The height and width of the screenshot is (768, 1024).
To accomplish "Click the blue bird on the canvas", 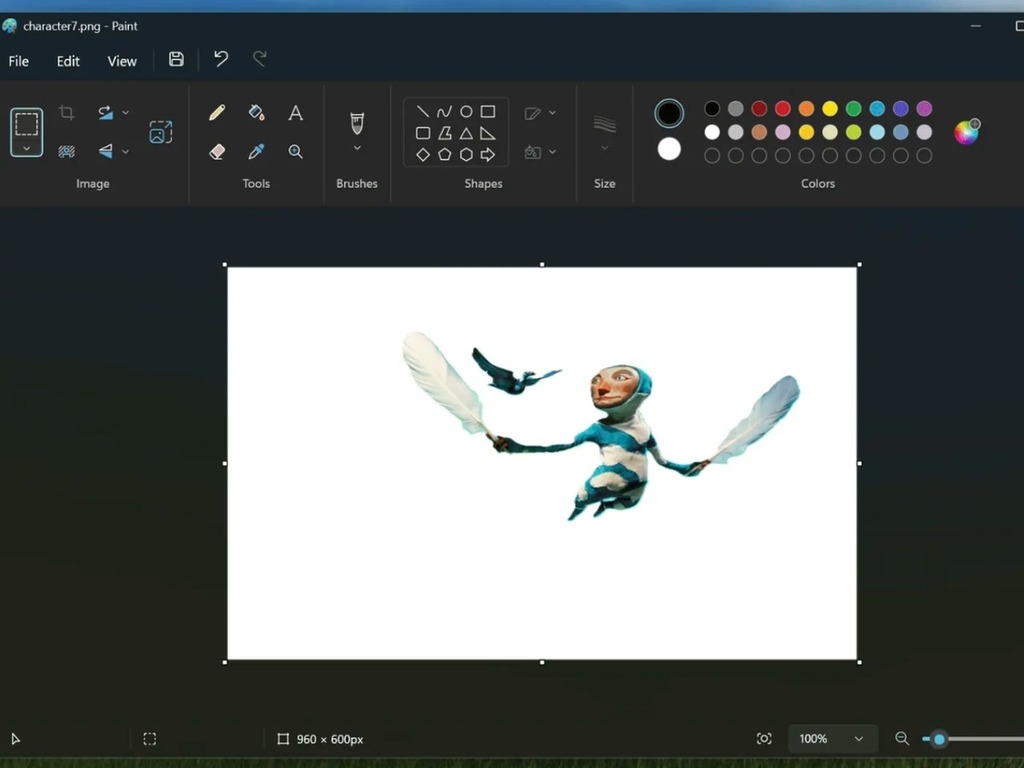I will click(x=516, y=371).
